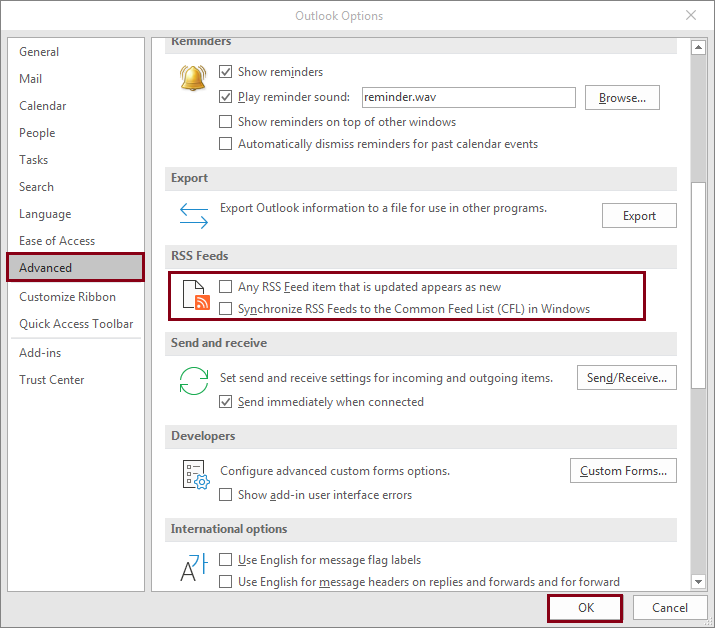Viewport: 715px width, 628px height.
Task: Toggle Send immediately when connected checkbox
Action: [225, 402]
